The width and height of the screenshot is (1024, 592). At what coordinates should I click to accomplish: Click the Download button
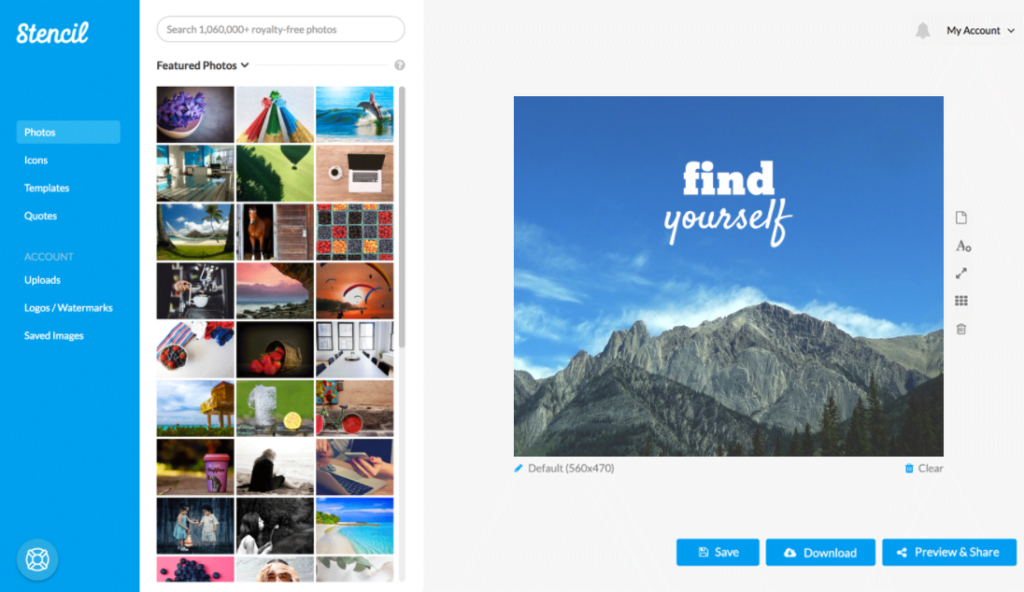[820, 553]
